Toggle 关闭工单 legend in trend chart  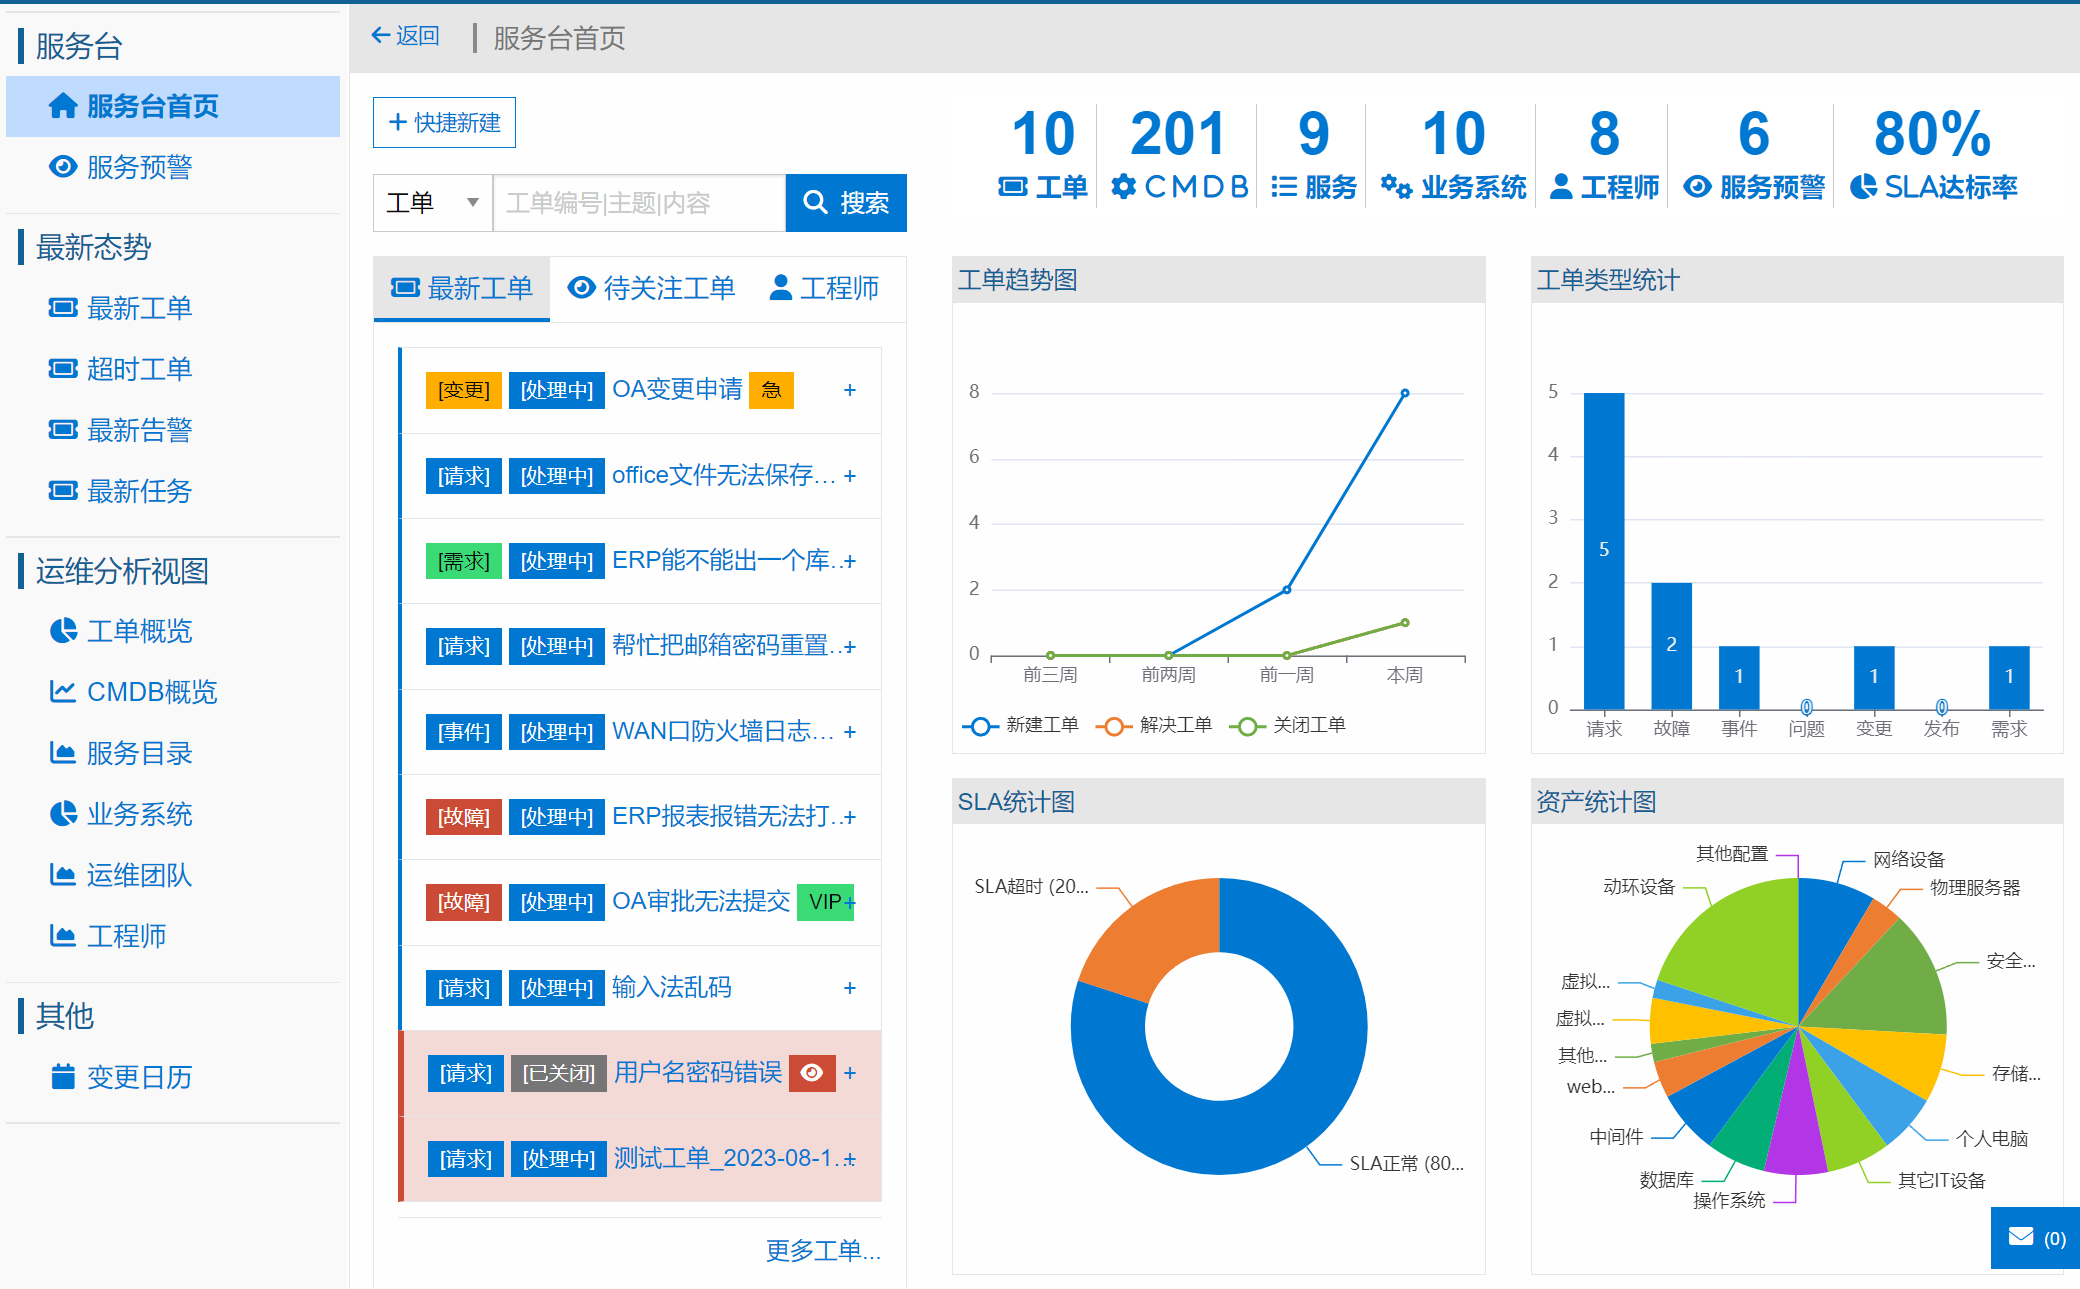point(1288,725)
